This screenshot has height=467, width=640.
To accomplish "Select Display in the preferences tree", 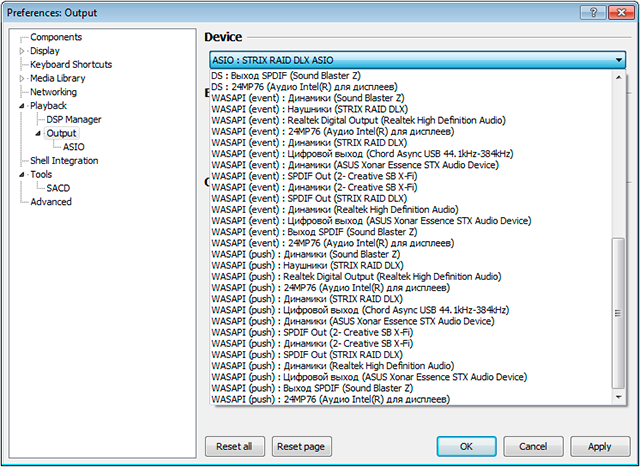I will 45,51.
